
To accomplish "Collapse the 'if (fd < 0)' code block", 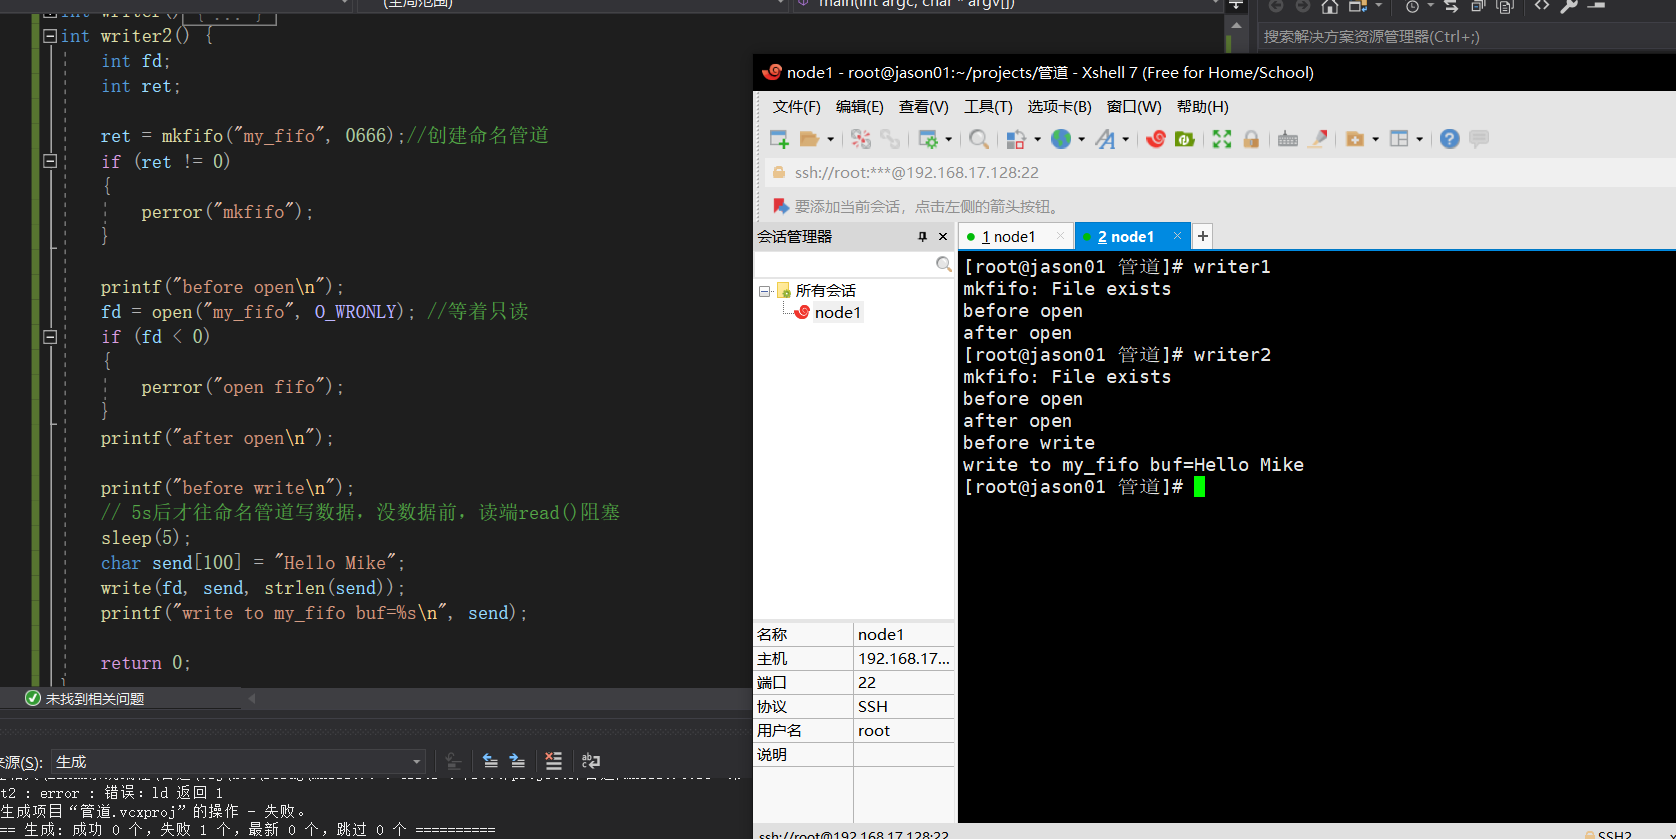I will pyautogui.click(x=50, y=337).
